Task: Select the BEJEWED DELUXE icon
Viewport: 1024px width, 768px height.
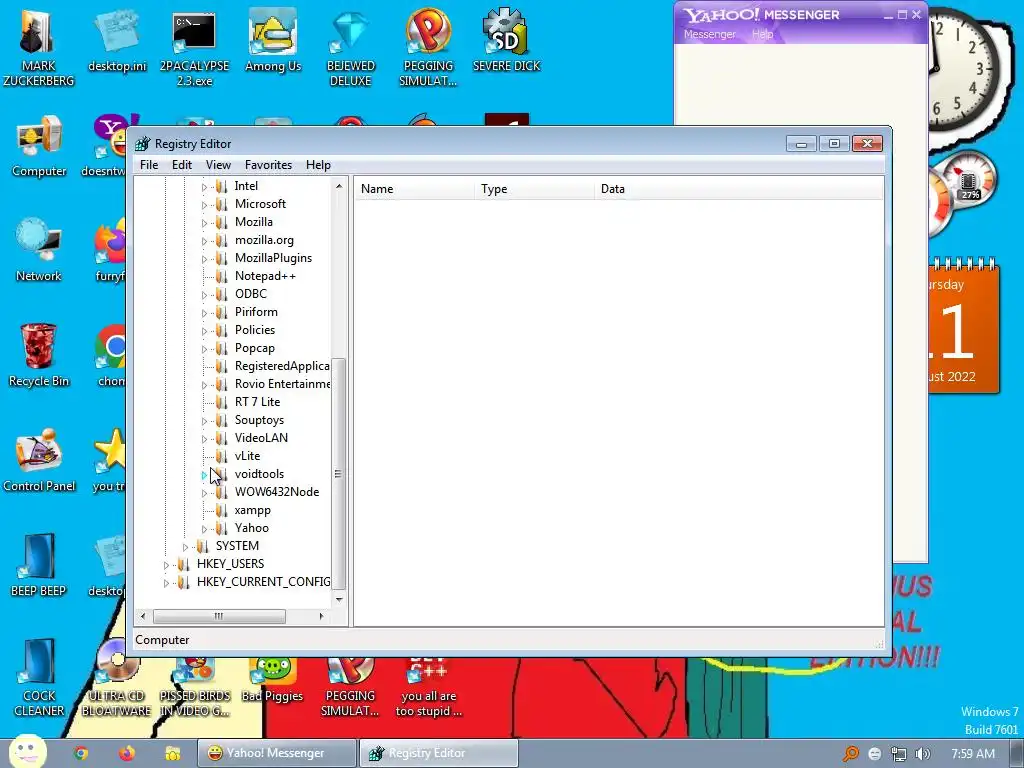Action: tap(351, 46)
